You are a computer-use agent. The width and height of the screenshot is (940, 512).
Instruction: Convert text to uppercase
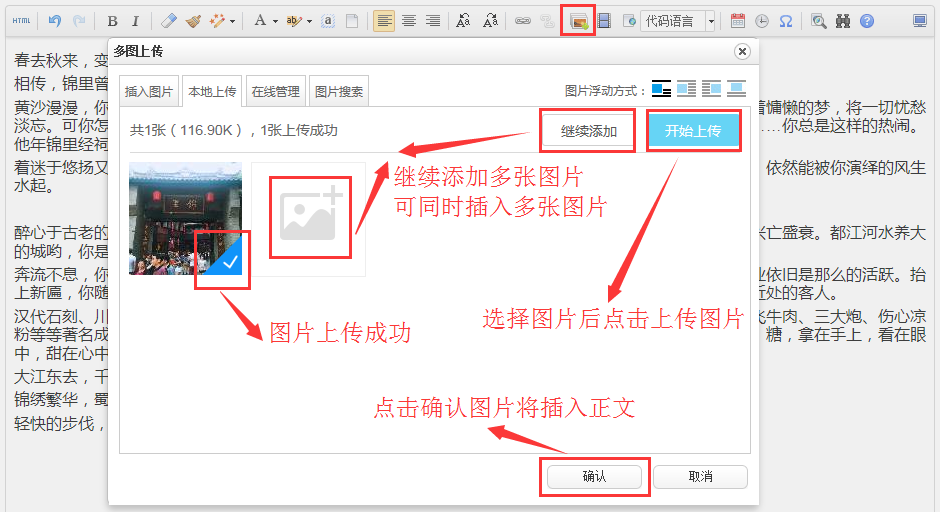point(463,21)
